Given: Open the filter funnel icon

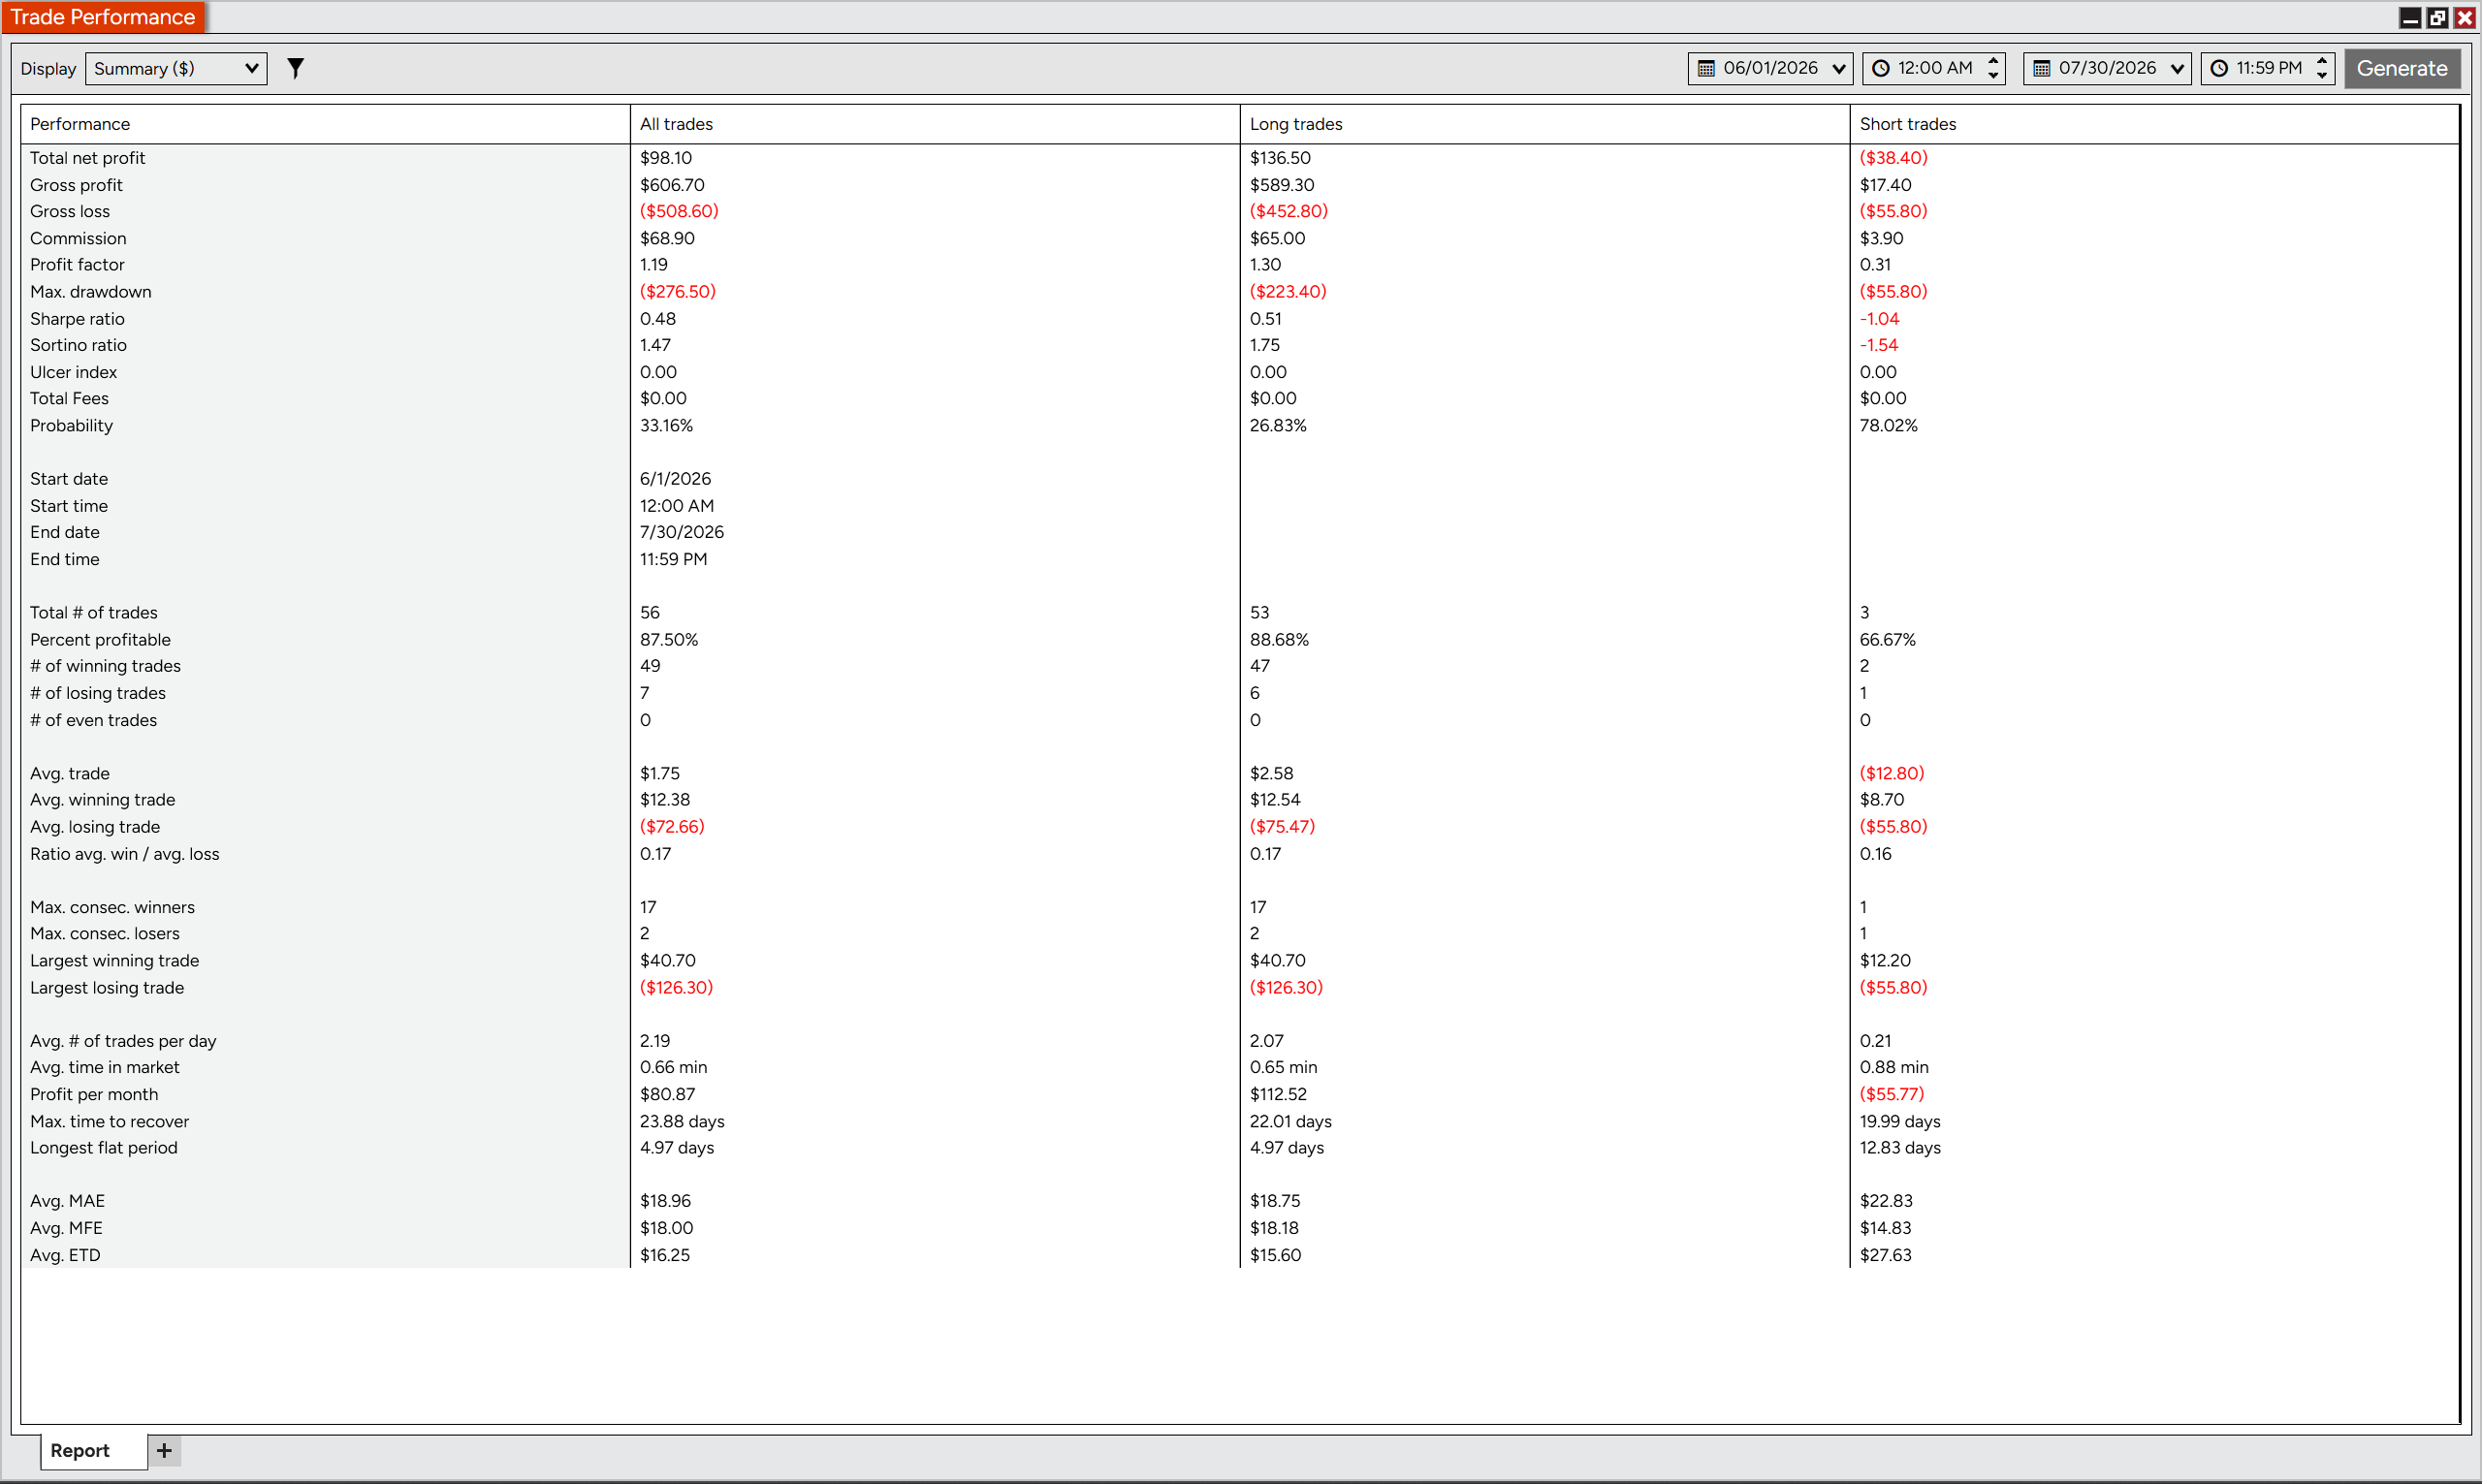Looking at the screenshot, I should click(x=295, y=68).
